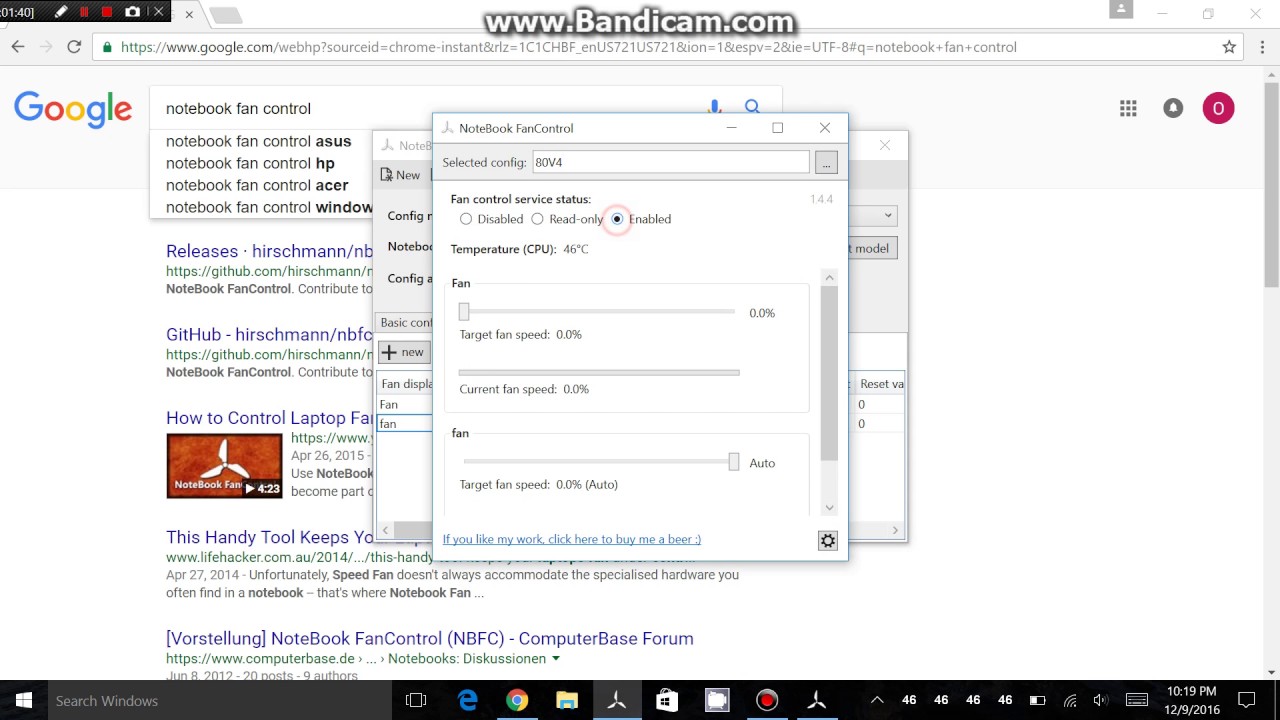1280x720 pixels.
Task: Open the Google account avatar O
Action: coord(1218,108)
